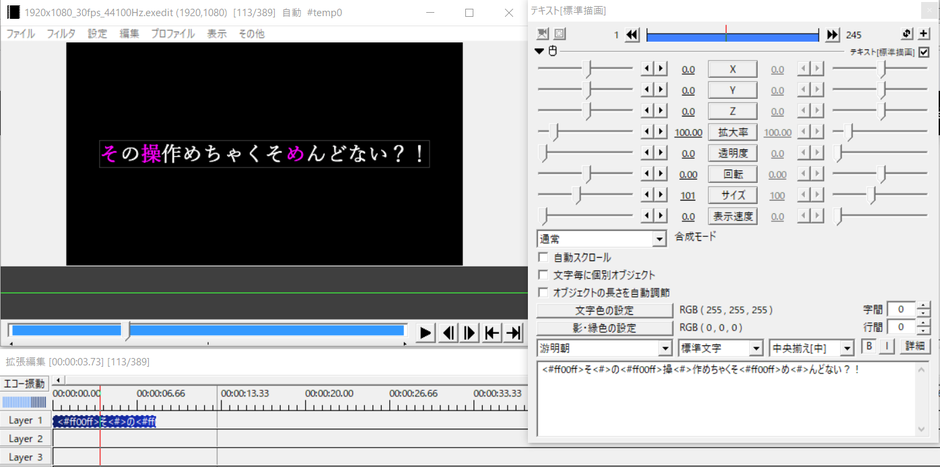Image resolution: width=940 pixels, height=467 pixels.
Task: Increase Y start value with its right arrow
Action: click(661, 90)
